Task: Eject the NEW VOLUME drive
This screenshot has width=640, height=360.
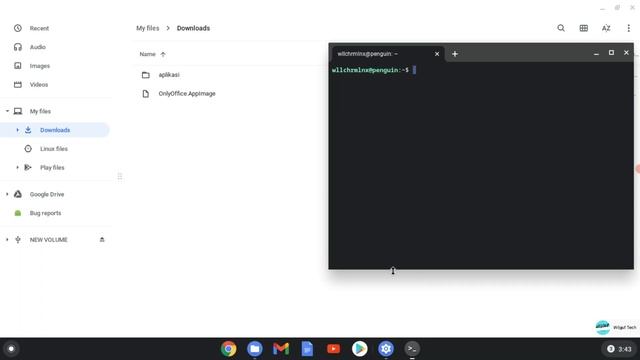Action: click(x=102, y=240)
